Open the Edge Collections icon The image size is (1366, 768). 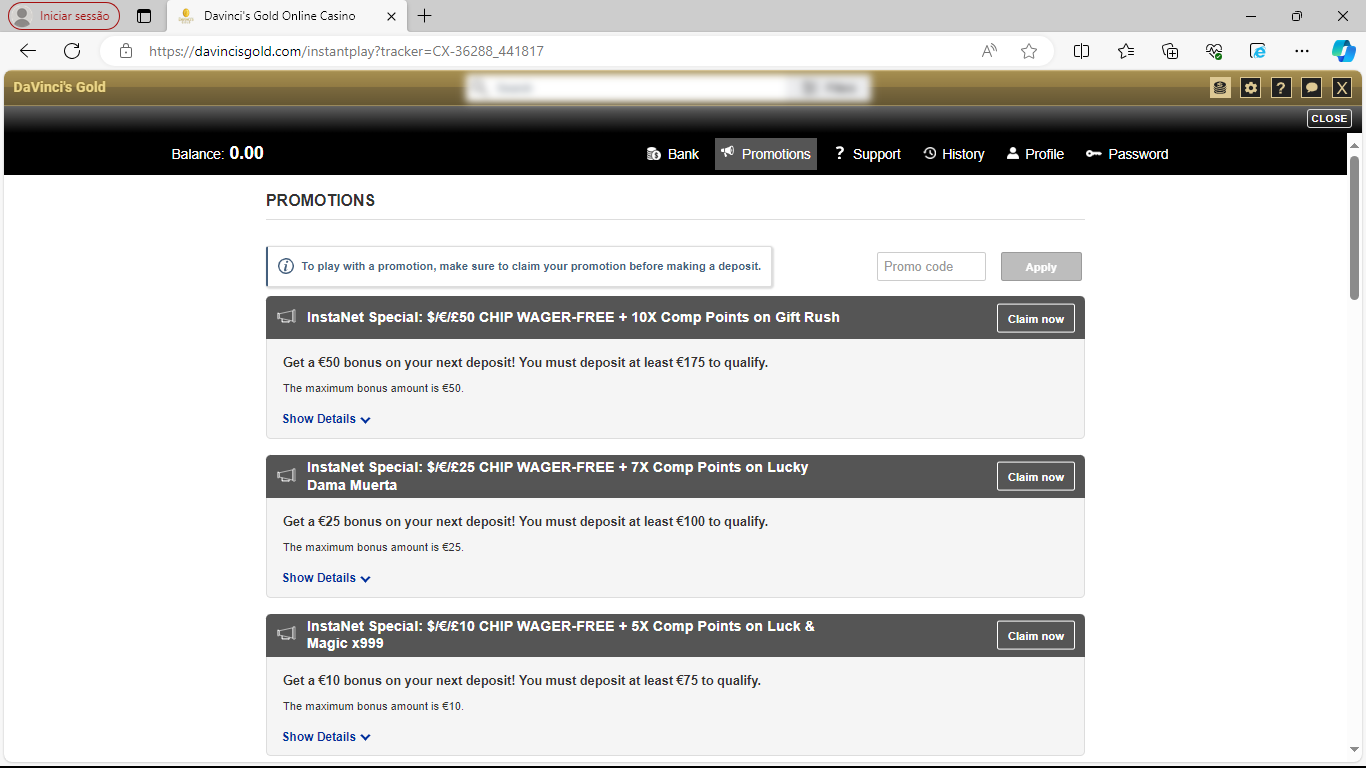pyautogui.click(x=1170, y=51)
